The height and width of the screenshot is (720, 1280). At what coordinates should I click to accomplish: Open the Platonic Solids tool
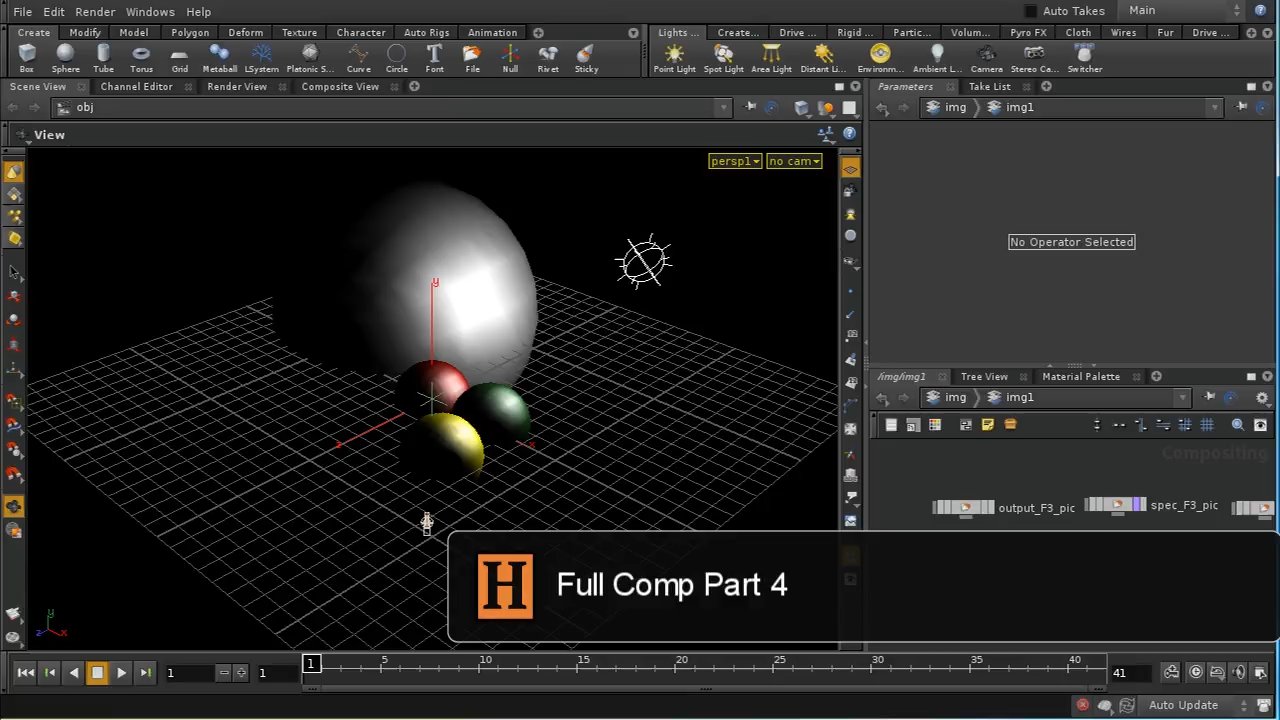coord(310,57)
